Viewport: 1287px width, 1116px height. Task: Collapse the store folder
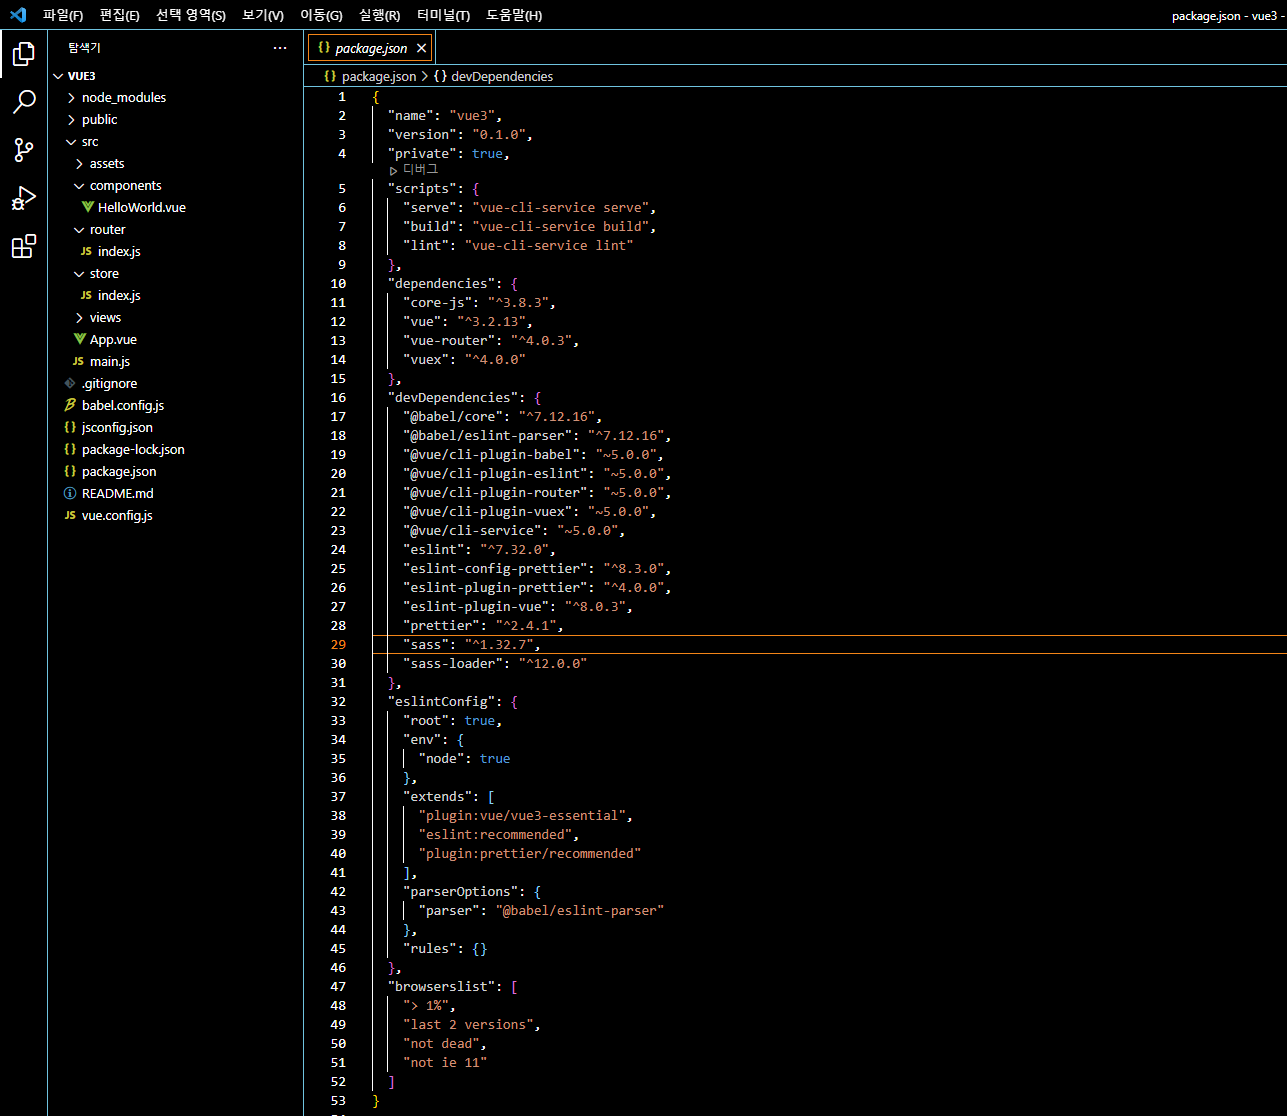point(79,273)
